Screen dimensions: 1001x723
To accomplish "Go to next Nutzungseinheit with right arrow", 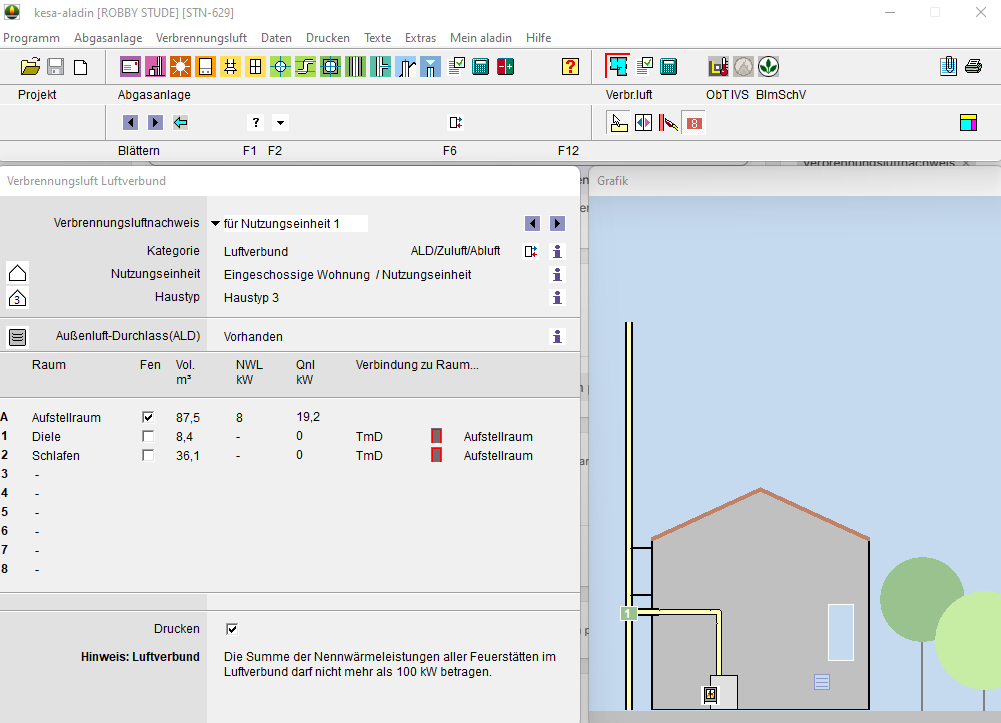I will 557,224.
